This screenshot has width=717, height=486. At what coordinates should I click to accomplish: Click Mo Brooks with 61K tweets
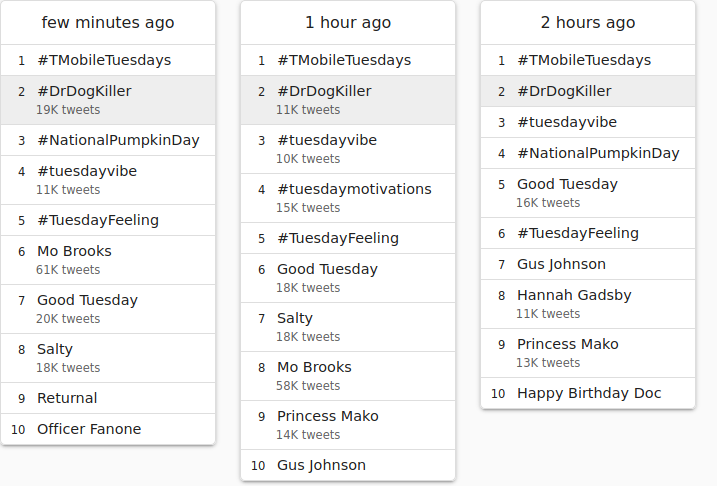tap(108, 260)
